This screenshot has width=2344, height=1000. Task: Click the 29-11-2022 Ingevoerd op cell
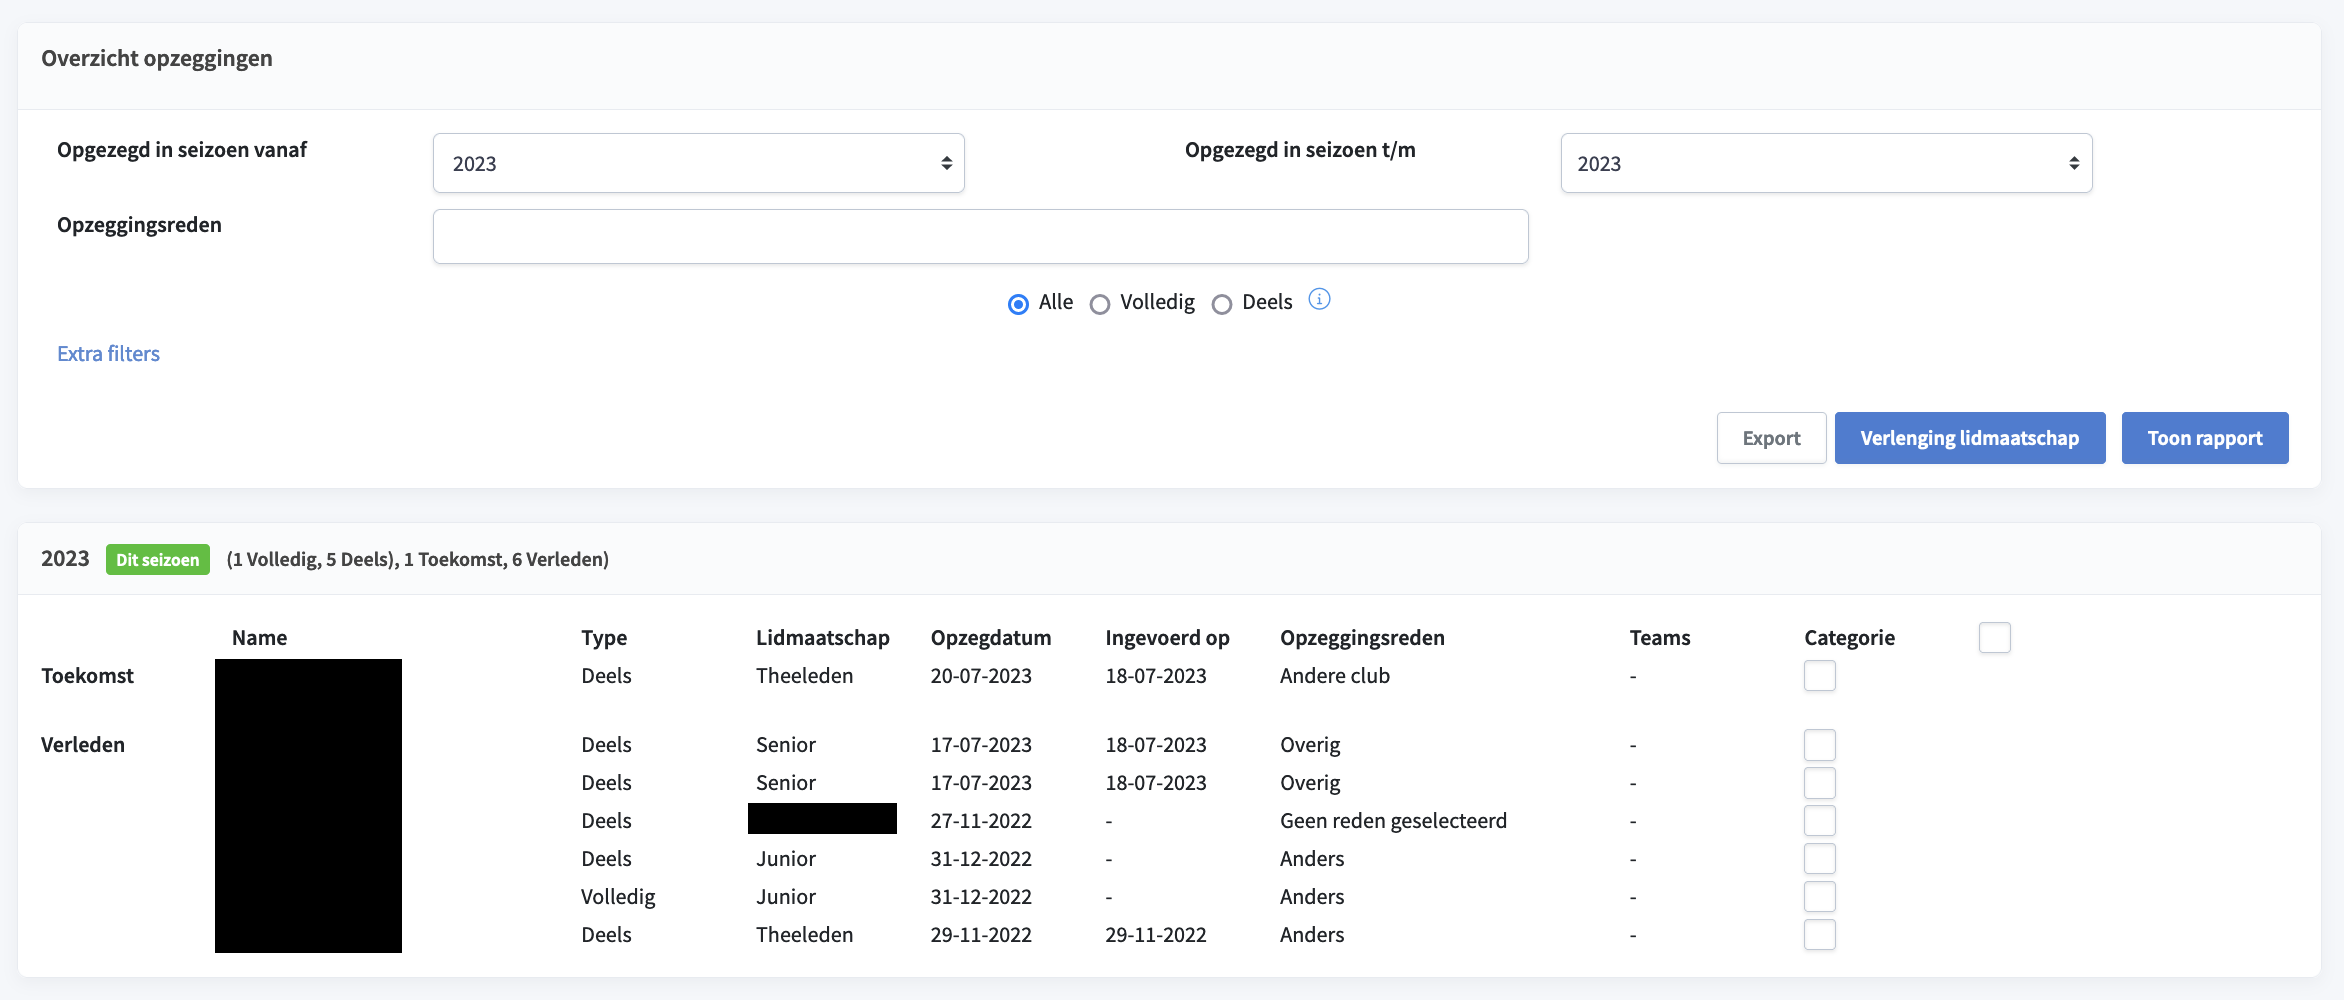tap(1155, 935)
